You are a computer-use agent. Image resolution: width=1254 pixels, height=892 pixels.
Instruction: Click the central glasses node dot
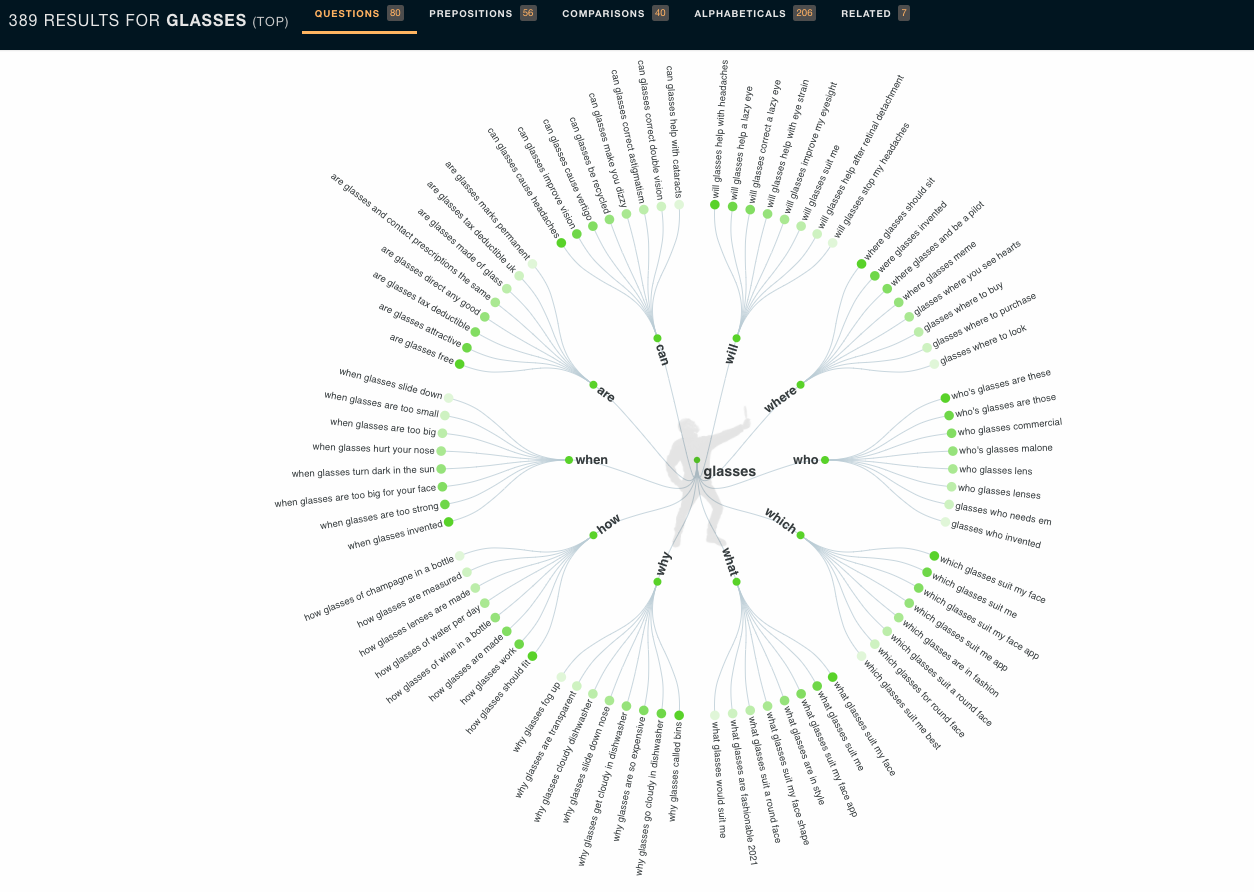point(697,460)
